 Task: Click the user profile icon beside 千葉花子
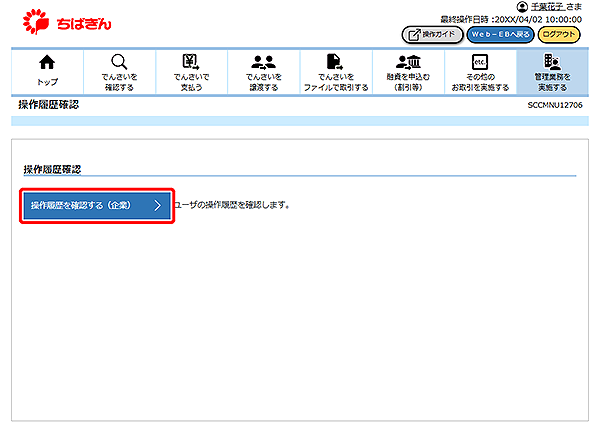tap(521, 7)
